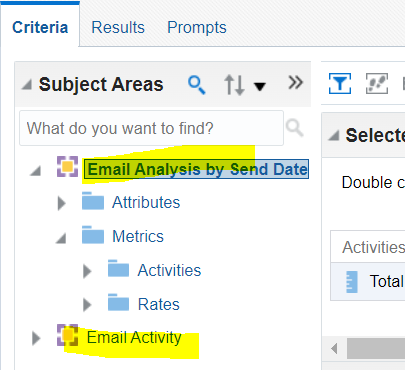Viewport: 405px width, 370px height.
Task: Click the gray footprints toolbar icon
Action: [x=377, y=83]
